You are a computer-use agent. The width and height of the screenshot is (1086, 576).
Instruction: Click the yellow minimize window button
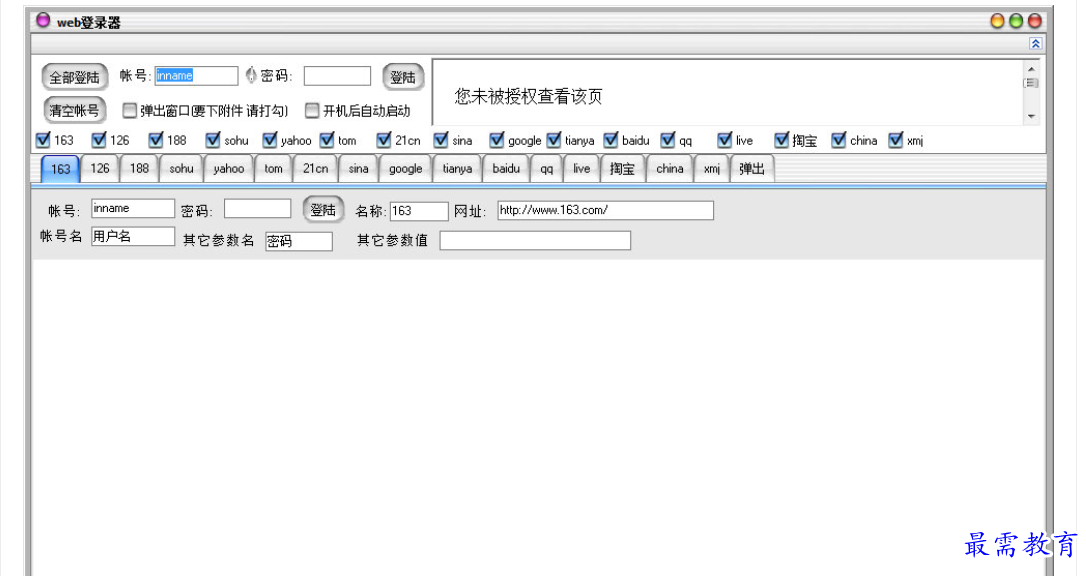[997, 21]
